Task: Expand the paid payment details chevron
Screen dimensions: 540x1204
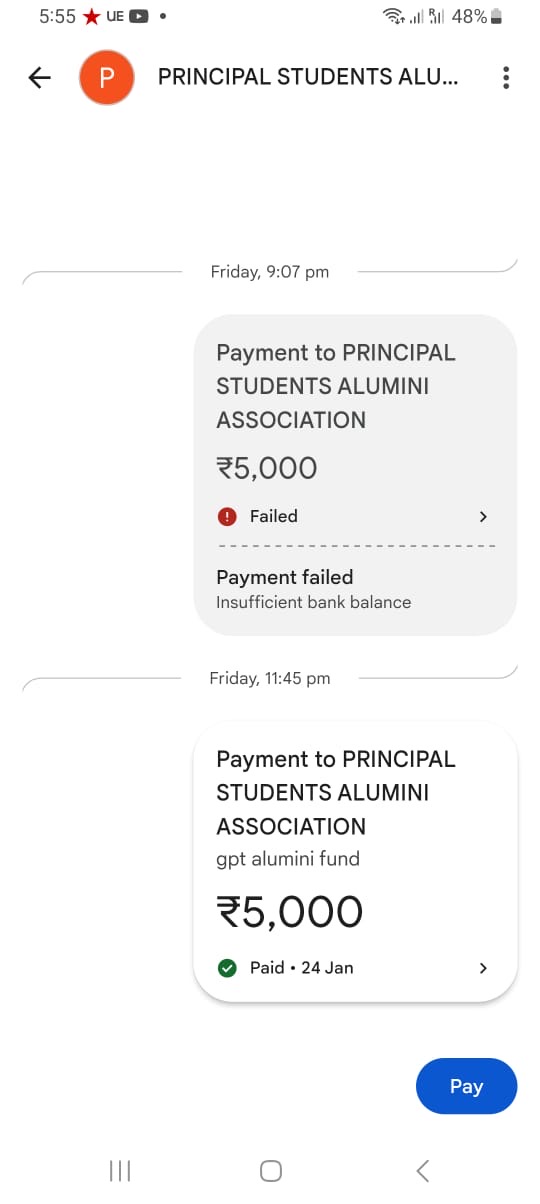Action: [x=483, y=968]
